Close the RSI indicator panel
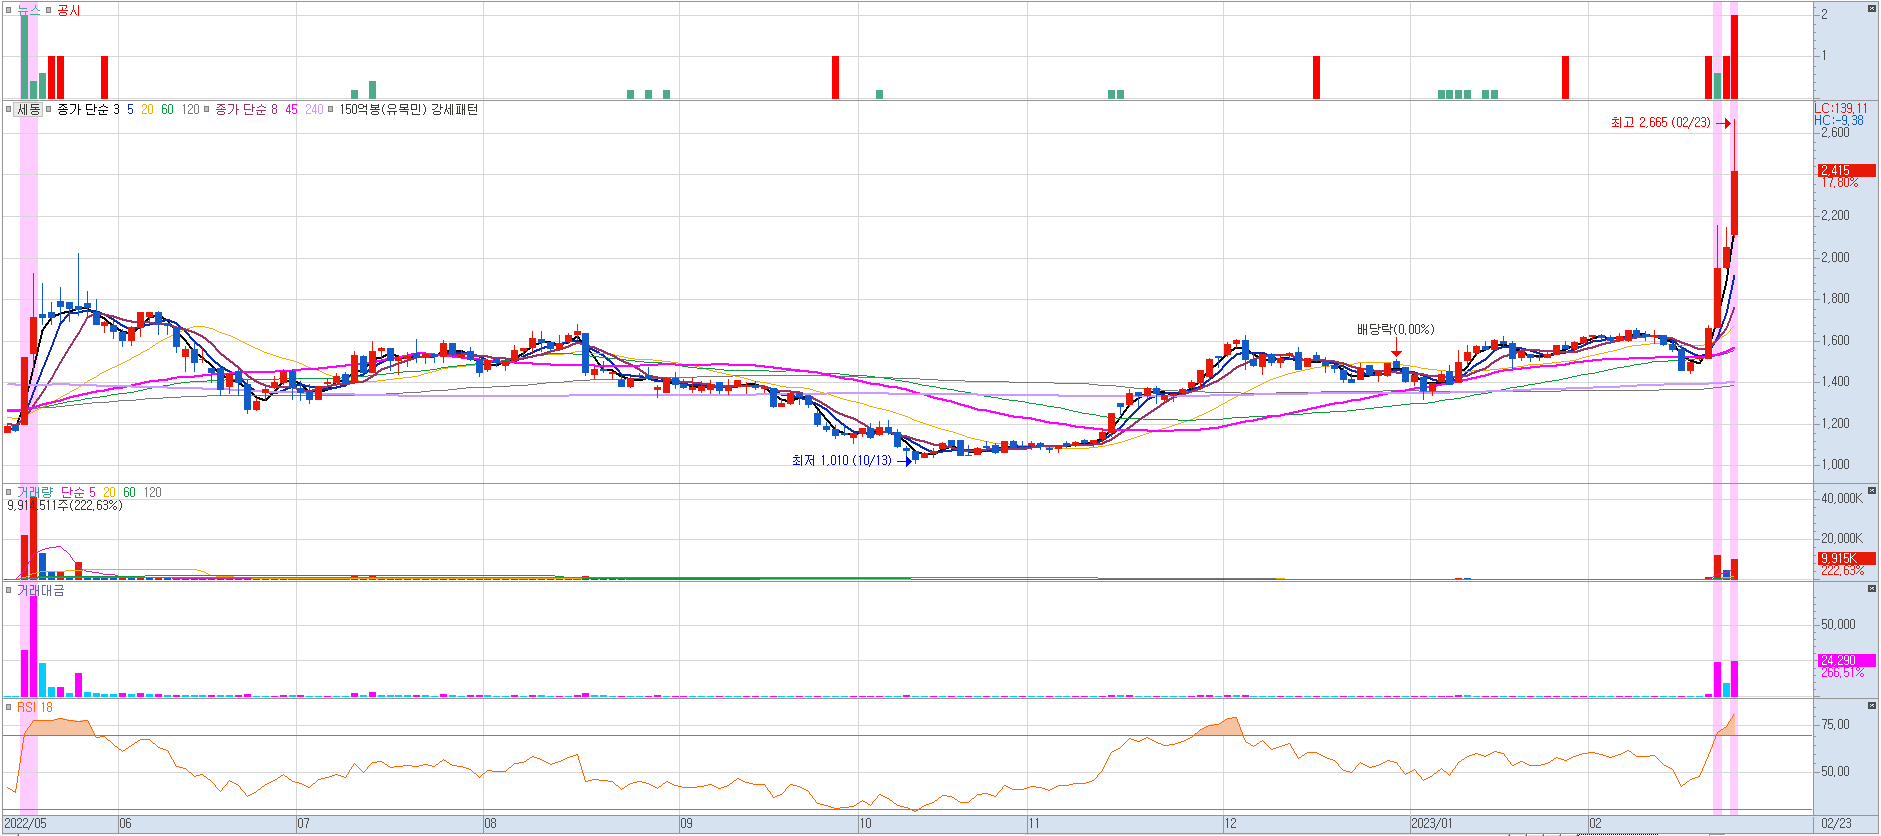This screenshot has width=1881, height=836. pyautogui.click(x=1872, y=706)
